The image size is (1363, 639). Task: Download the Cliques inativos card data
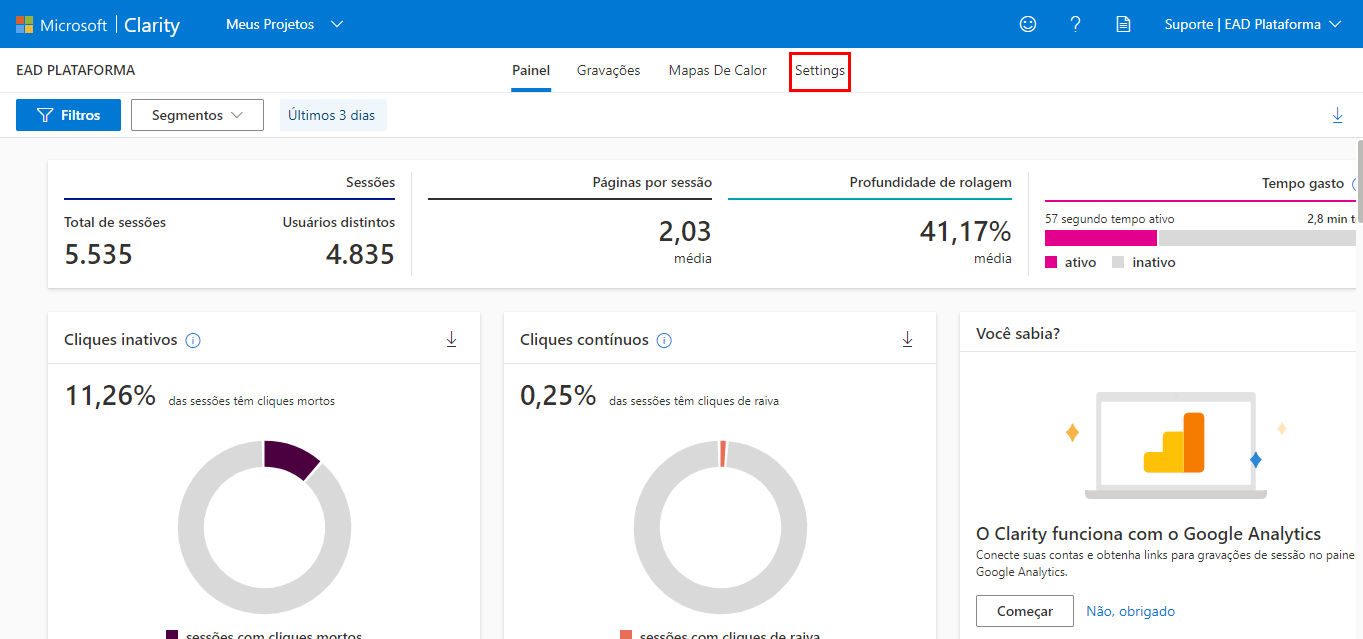(x=451, y=340)
